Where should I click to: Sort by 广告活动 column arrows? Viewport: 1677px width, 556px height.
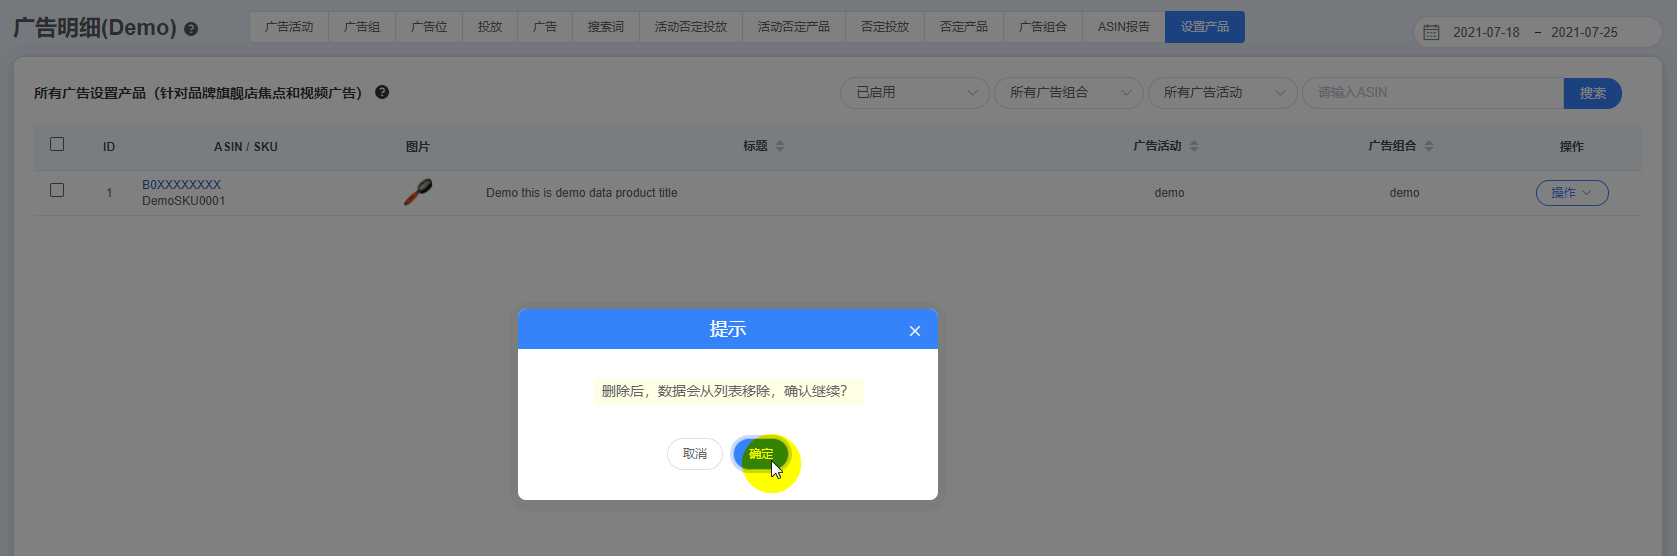[1194, 146]
